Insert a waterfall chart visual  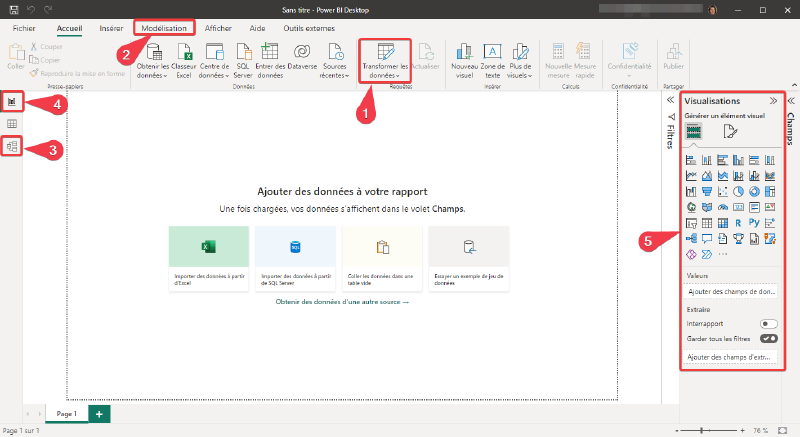tap(691, 192)
